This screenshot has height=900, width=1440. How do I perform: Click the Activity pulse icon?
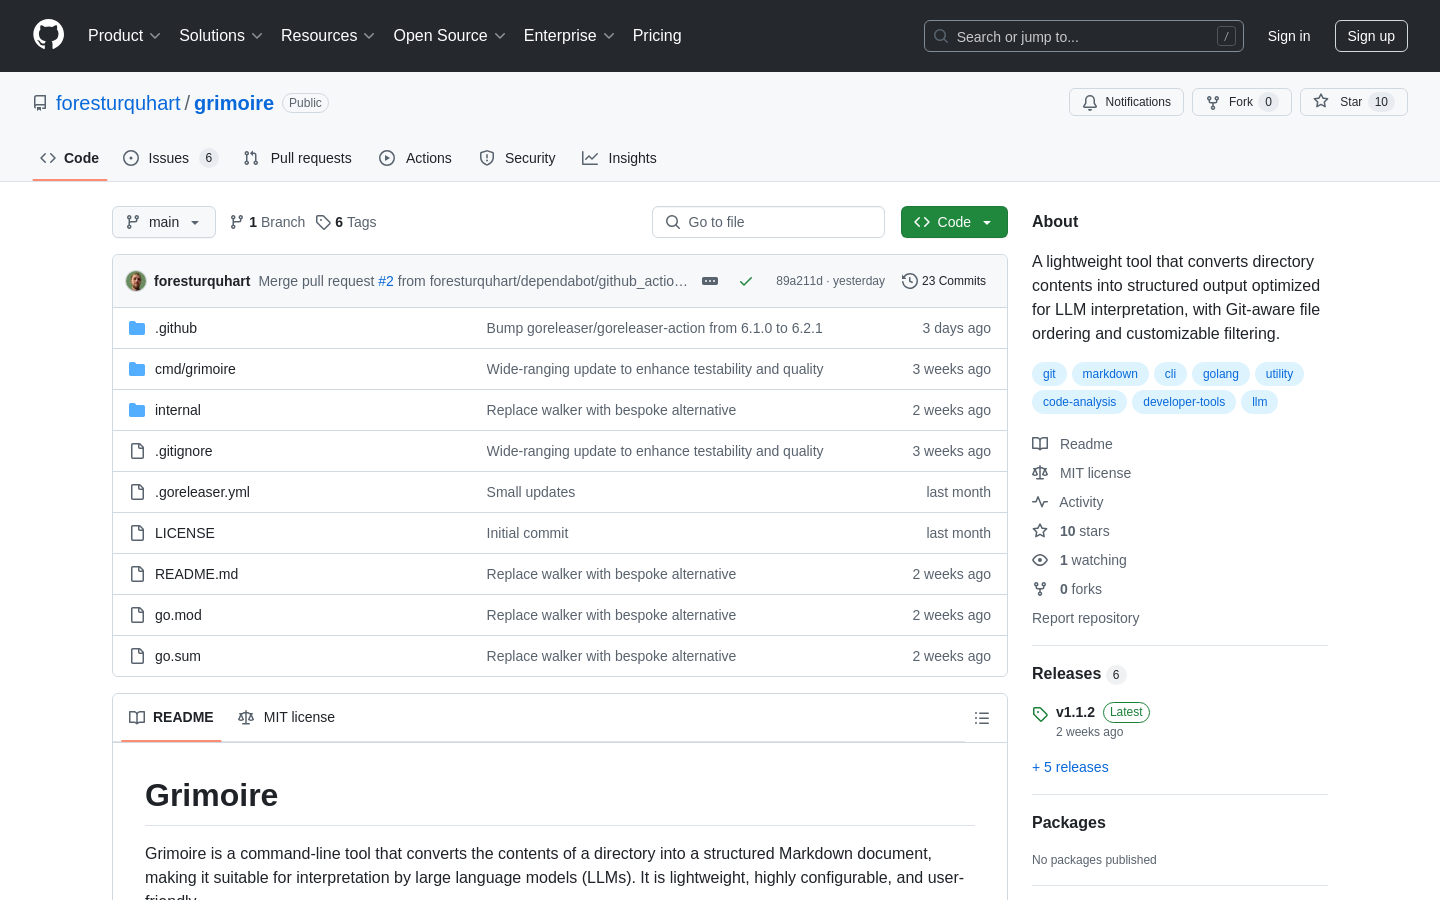pyautogui.click(x=1040, y=502)
